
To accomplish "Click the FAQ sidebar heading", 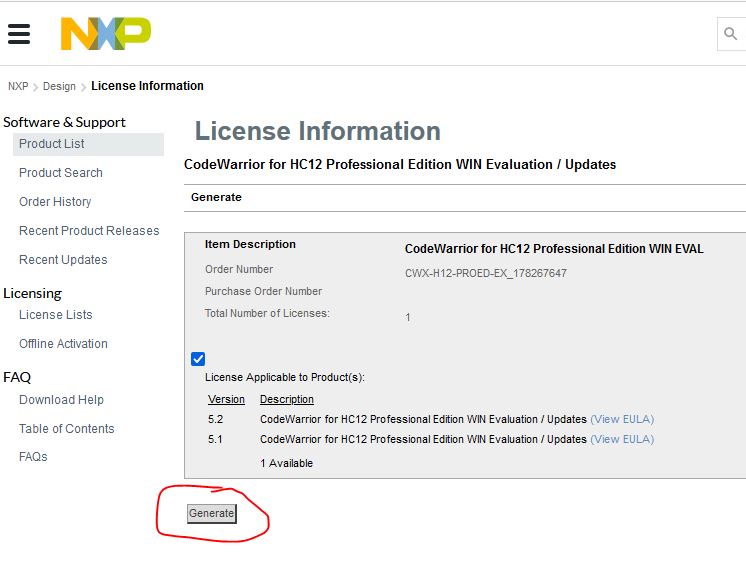I will pyautogui.click(x=17, y=377).
